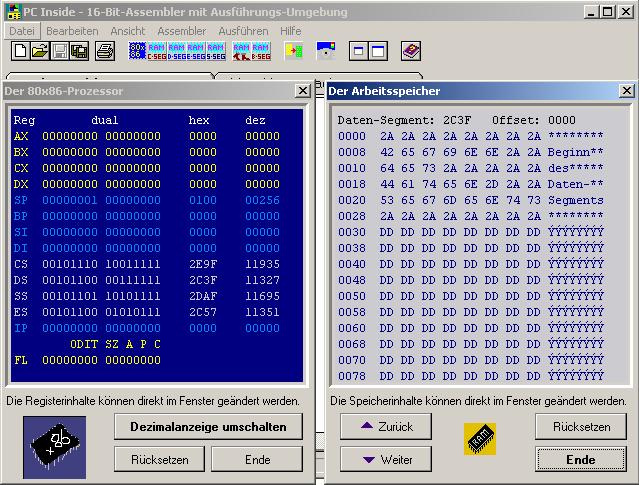
Task: Click Weiter to show next memory page
Action: (385, 459)
